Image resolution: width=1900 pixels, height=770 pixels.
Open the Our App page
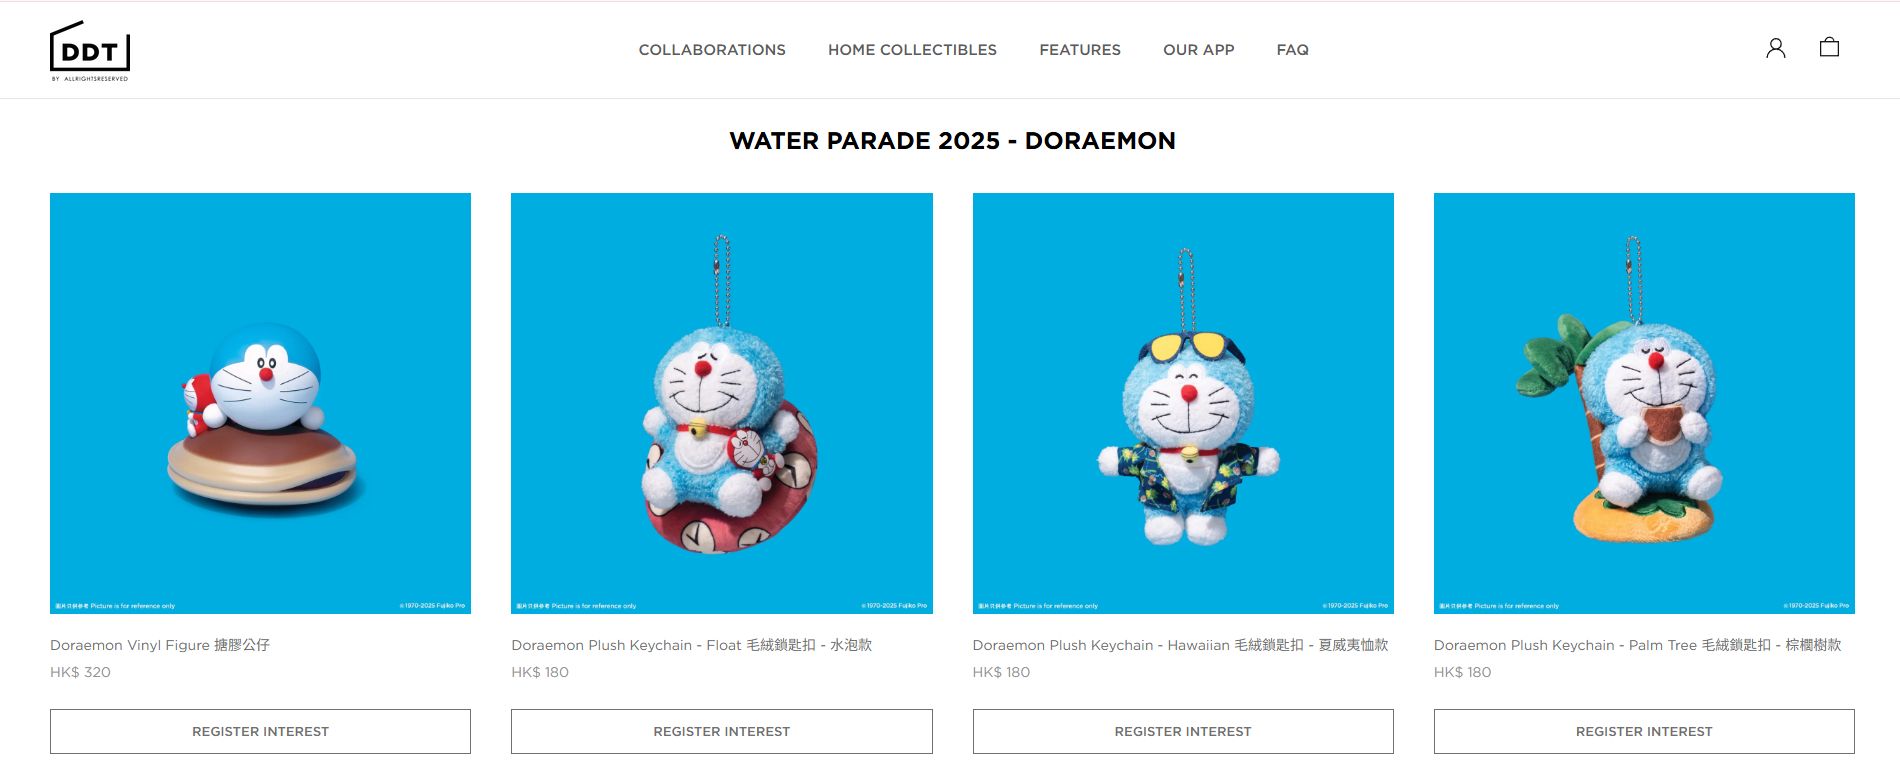pos(1198,50)
